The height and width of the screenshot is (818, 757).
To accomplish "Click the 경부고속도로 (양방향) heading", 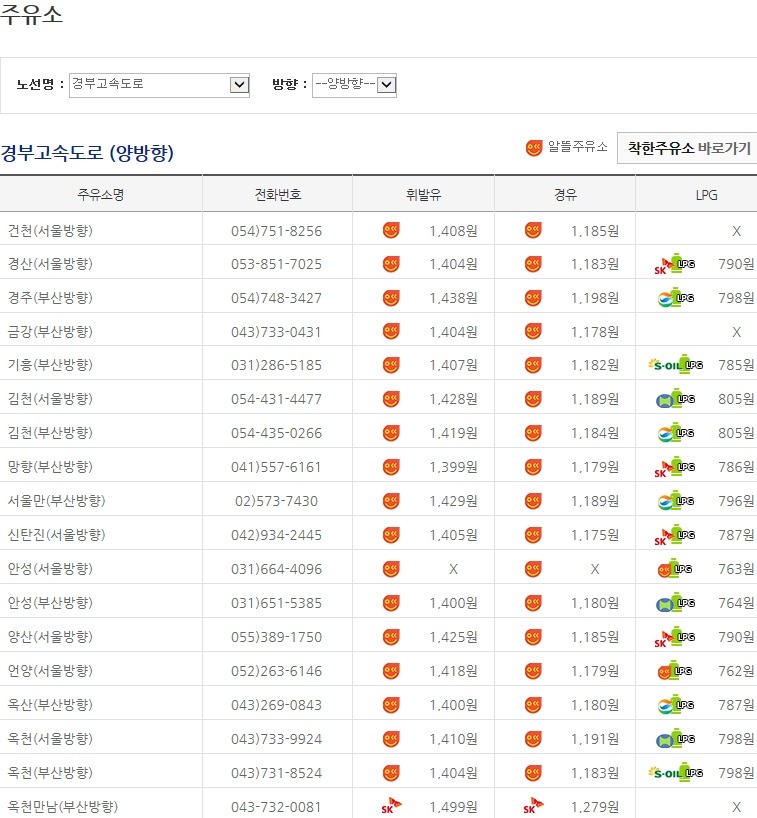I will (x=87, y=153).
